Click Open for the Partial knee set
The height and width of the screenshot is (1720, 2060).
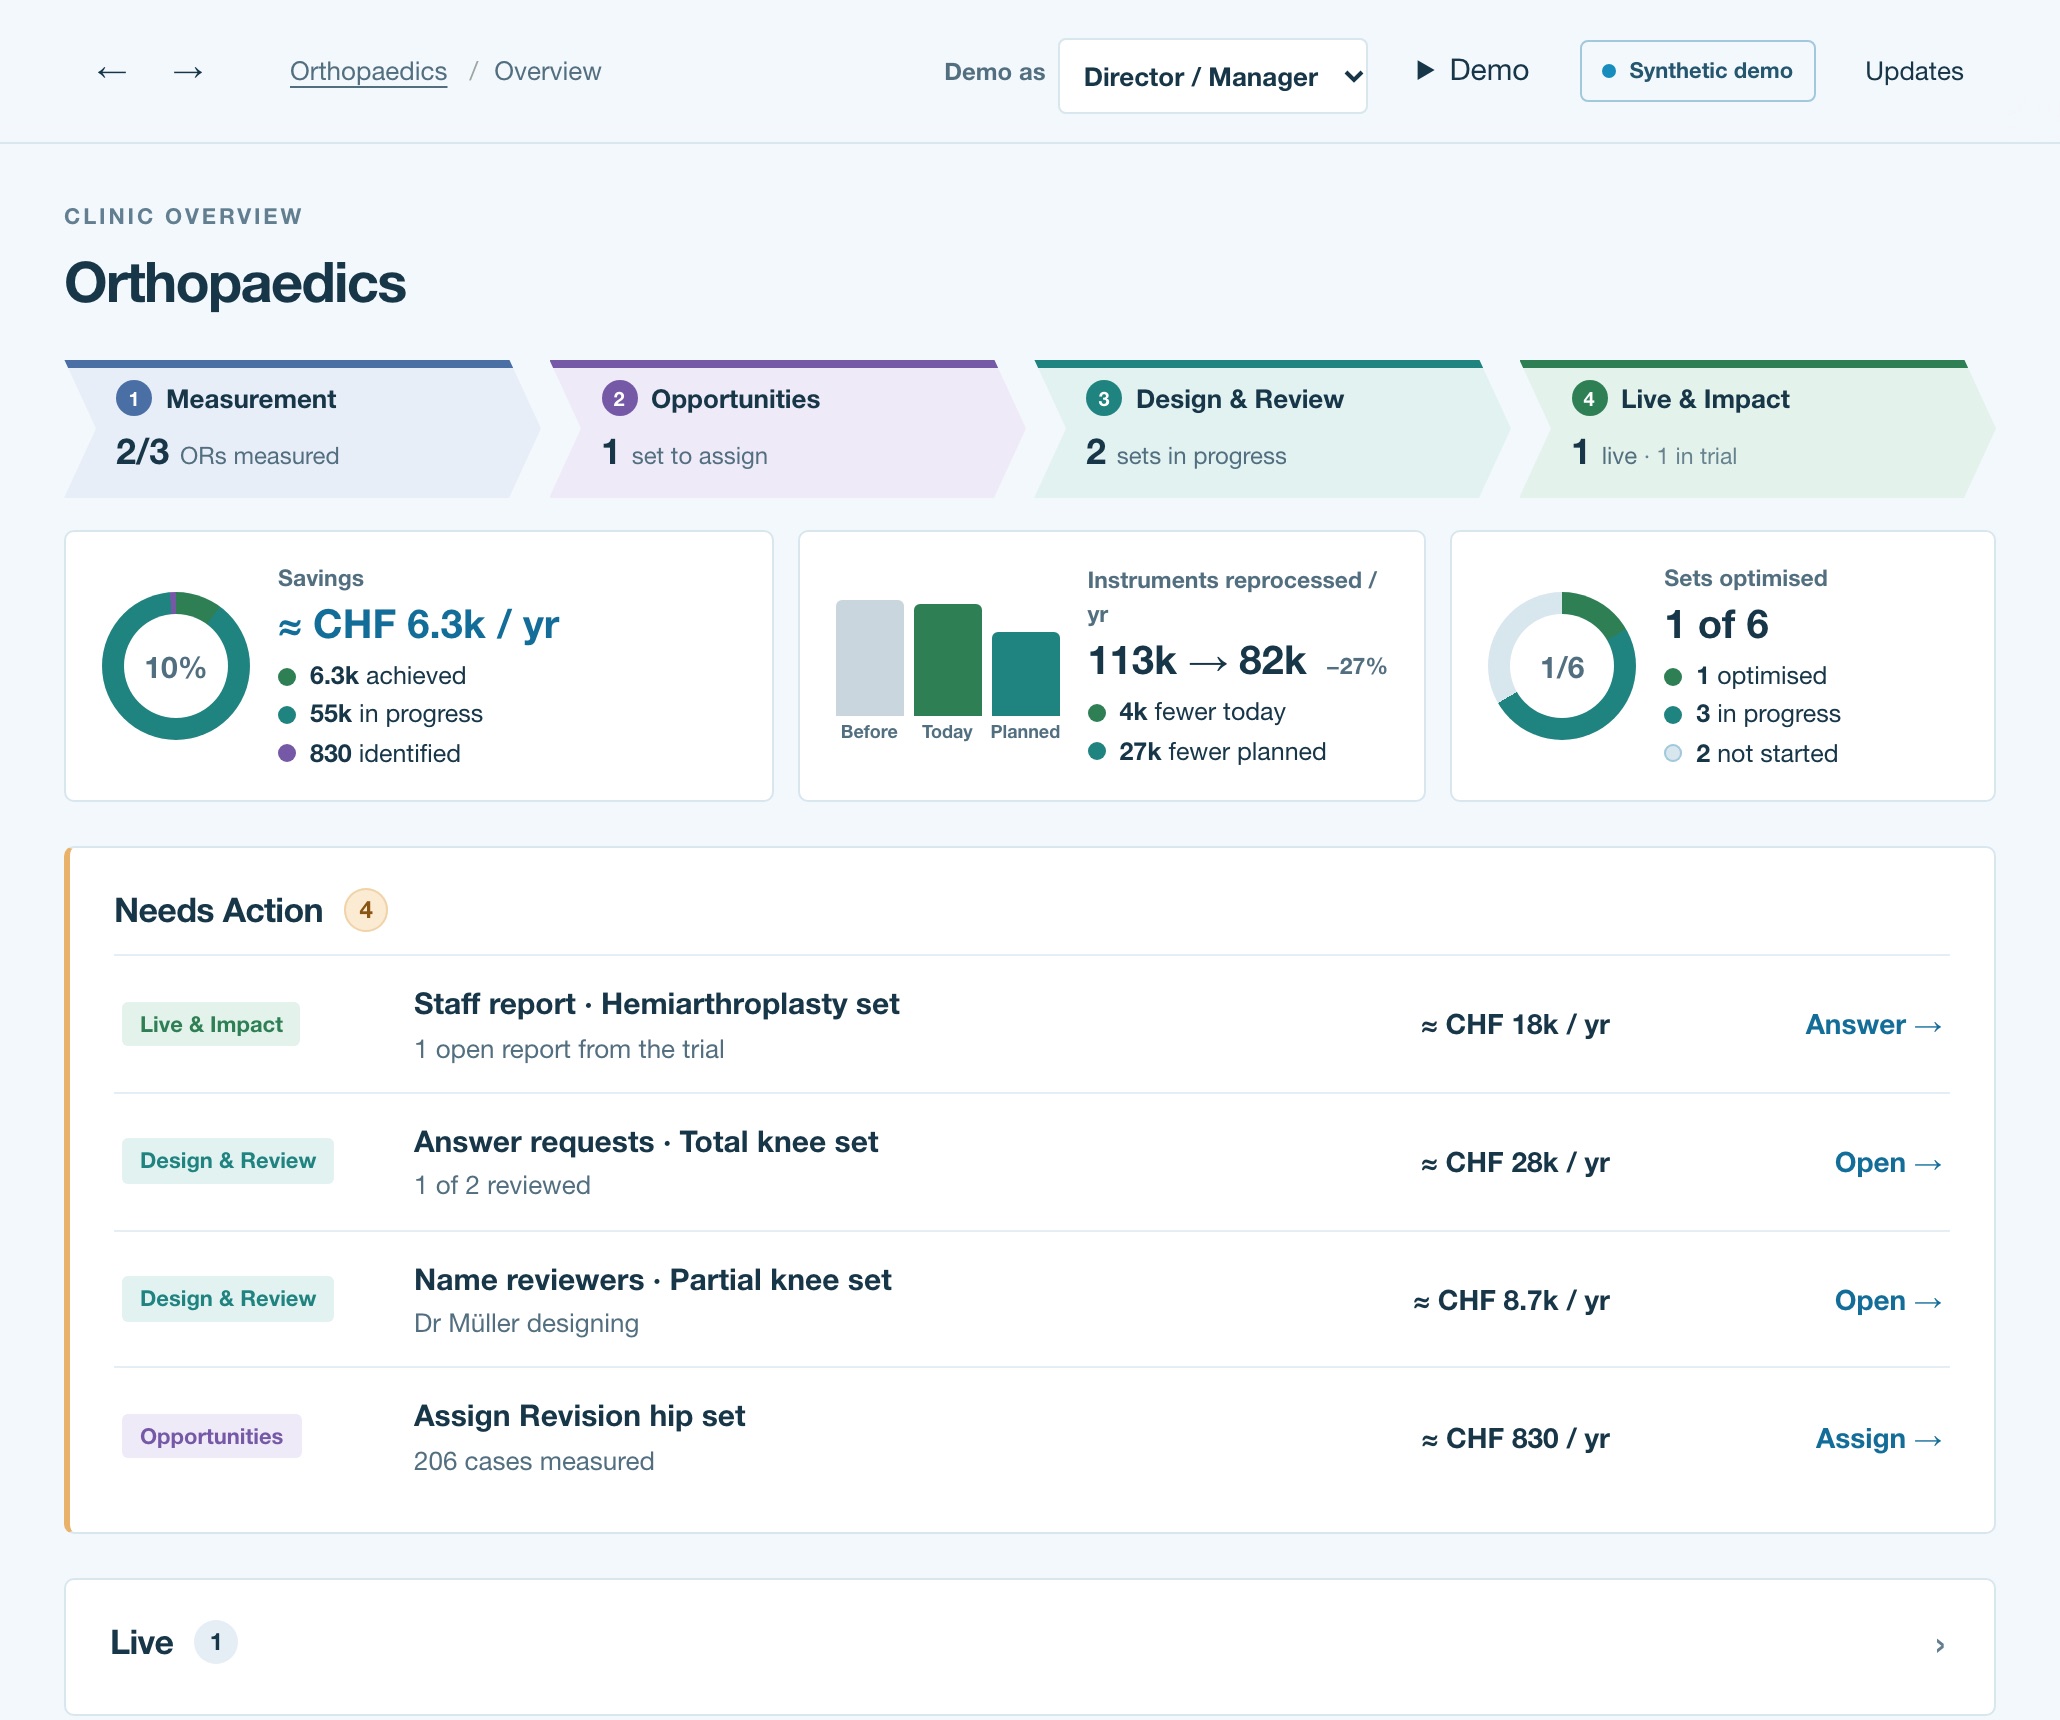click(1888, 1301)
